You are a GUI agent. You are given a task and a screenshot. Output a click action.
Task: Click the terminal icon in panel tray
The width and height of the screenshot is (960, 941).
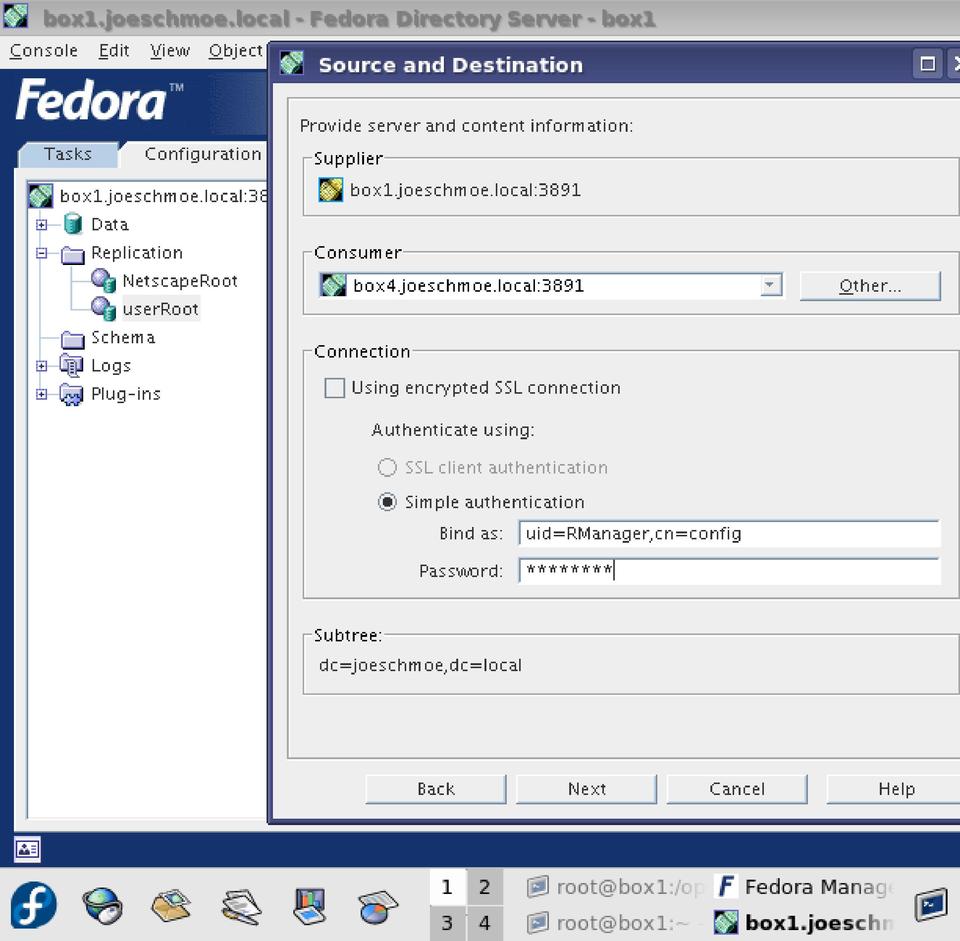[x=931, y=904]
